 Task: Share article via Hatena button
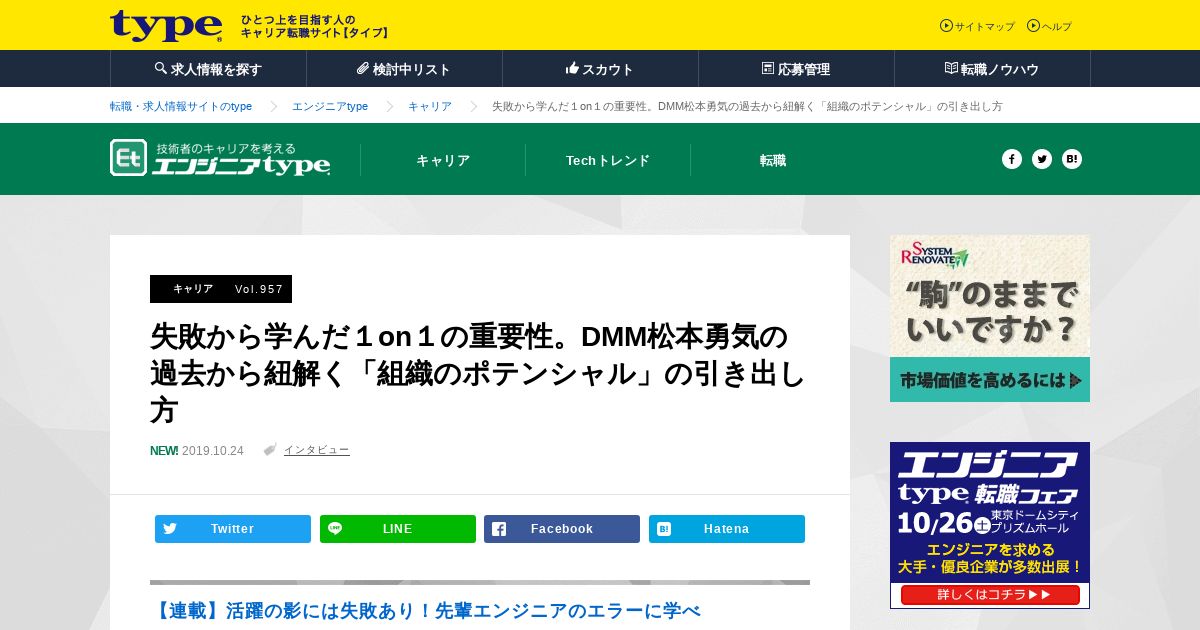click(727, 529)
